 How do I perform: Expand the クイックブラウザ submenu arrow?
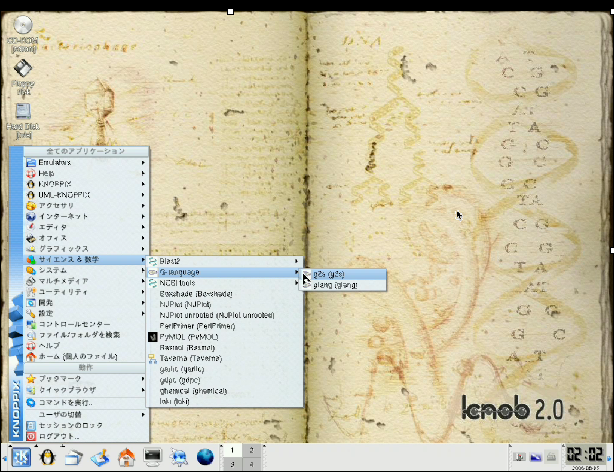143,390
